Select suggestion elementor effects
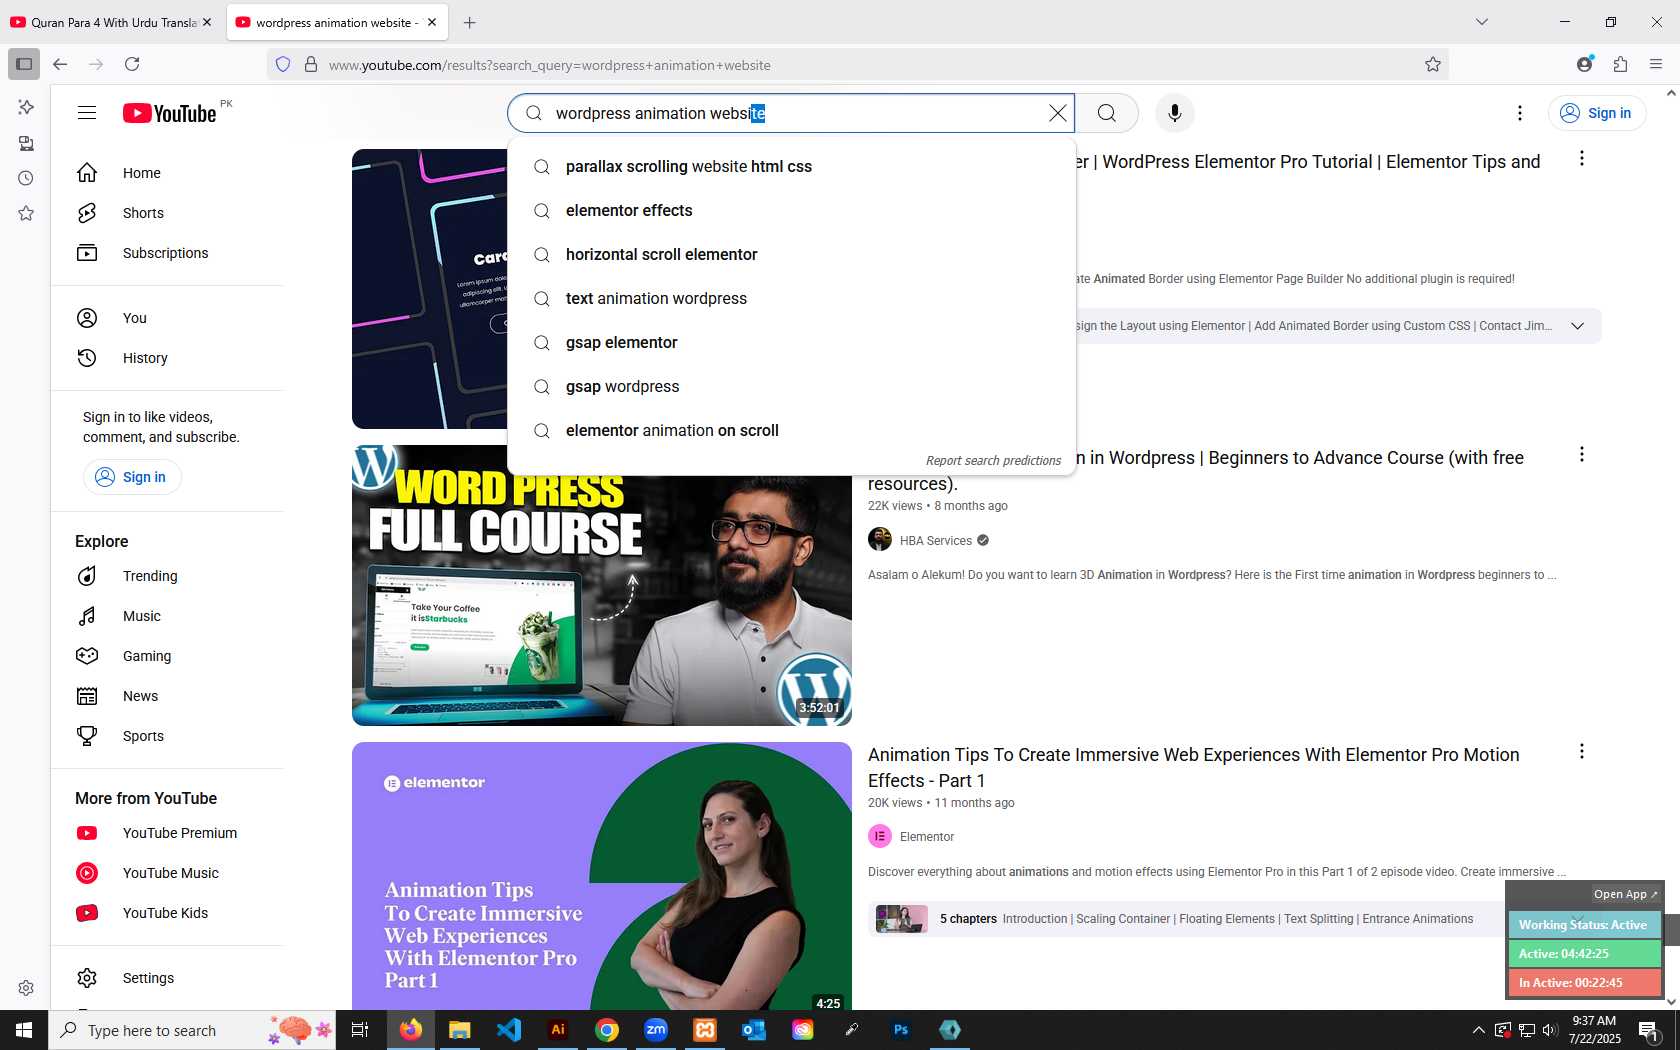The width and height of the screenshot is (1680, 1050). point(791,211)
